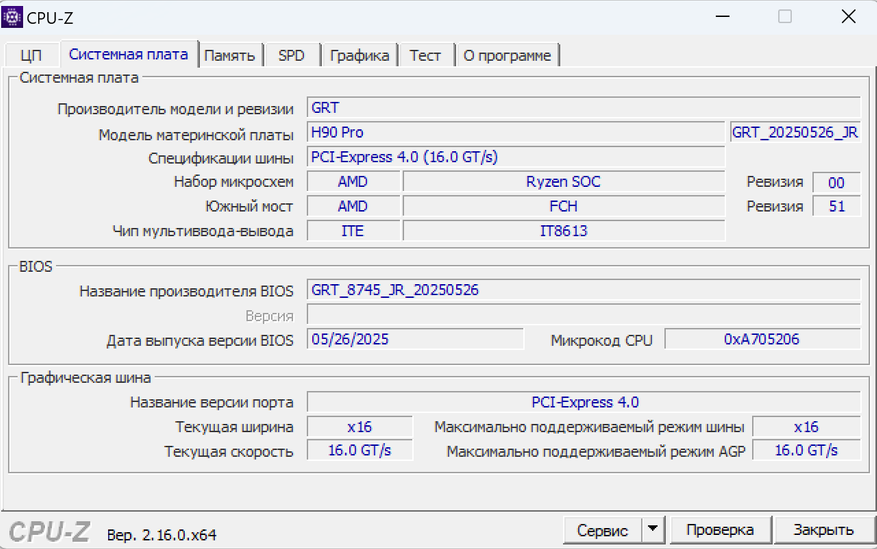Click the Чип мультиввода-вывода label

click(203, 231)
